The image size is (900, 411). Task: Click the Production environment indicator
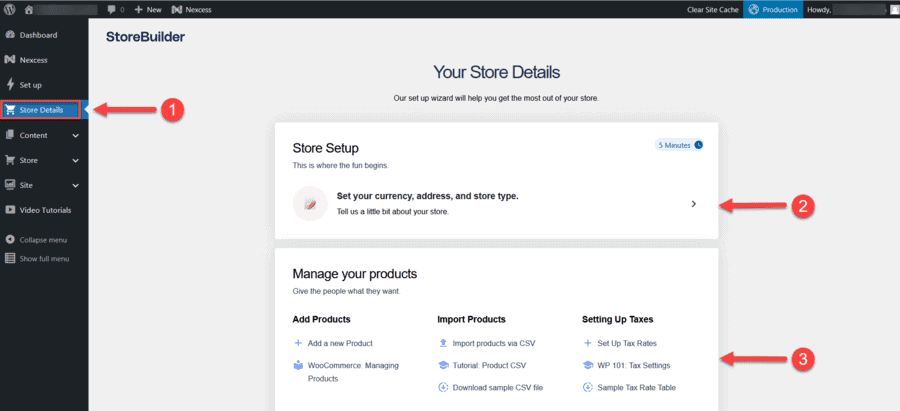(773, 10)
